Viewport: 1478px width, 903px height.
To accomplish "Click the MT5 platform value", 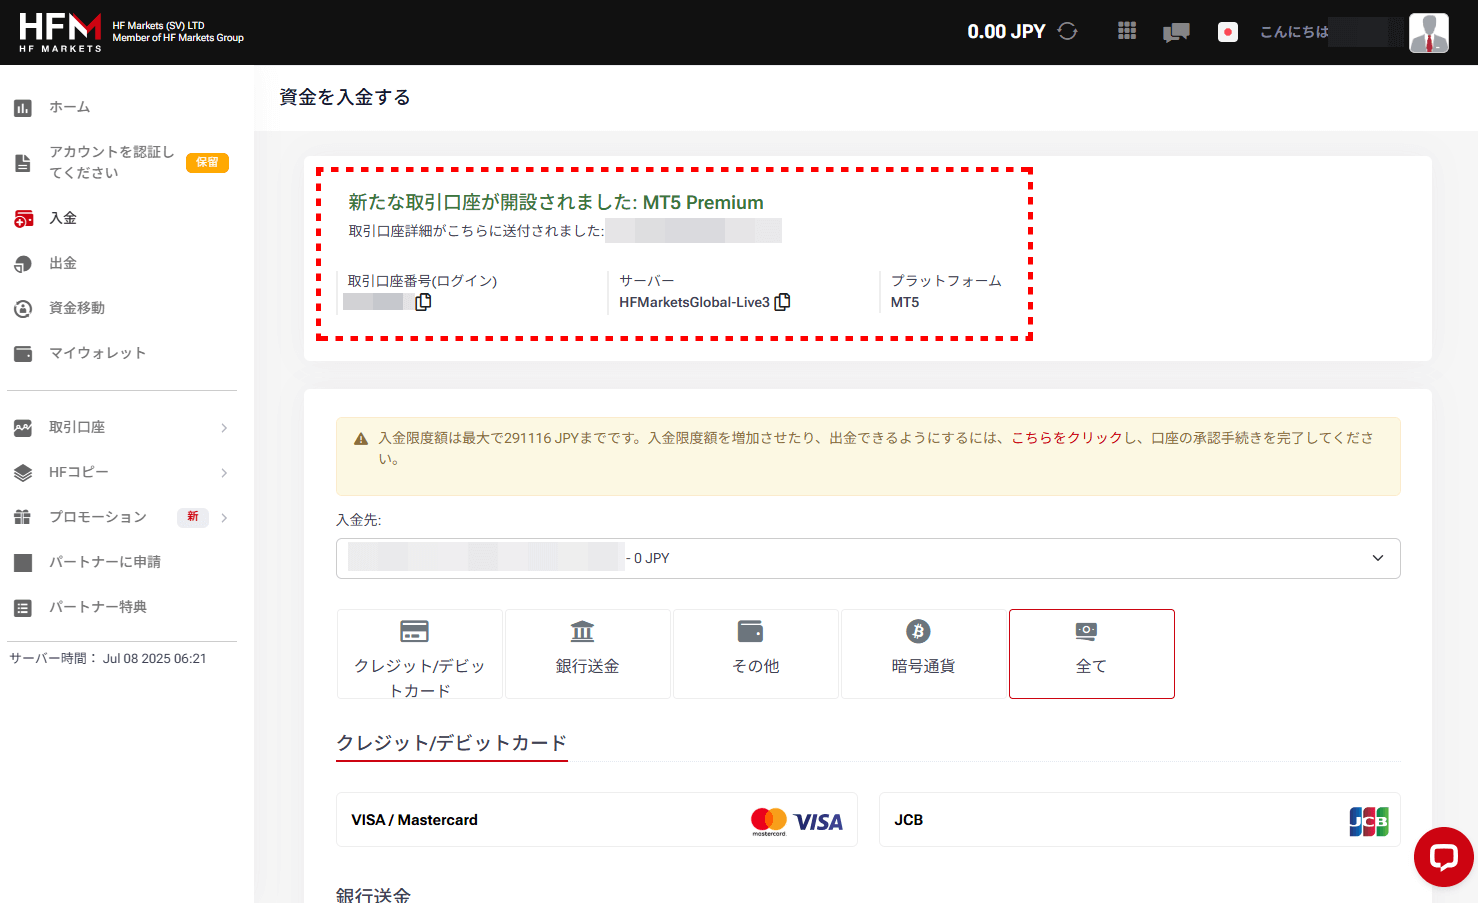I will (905, 302).
